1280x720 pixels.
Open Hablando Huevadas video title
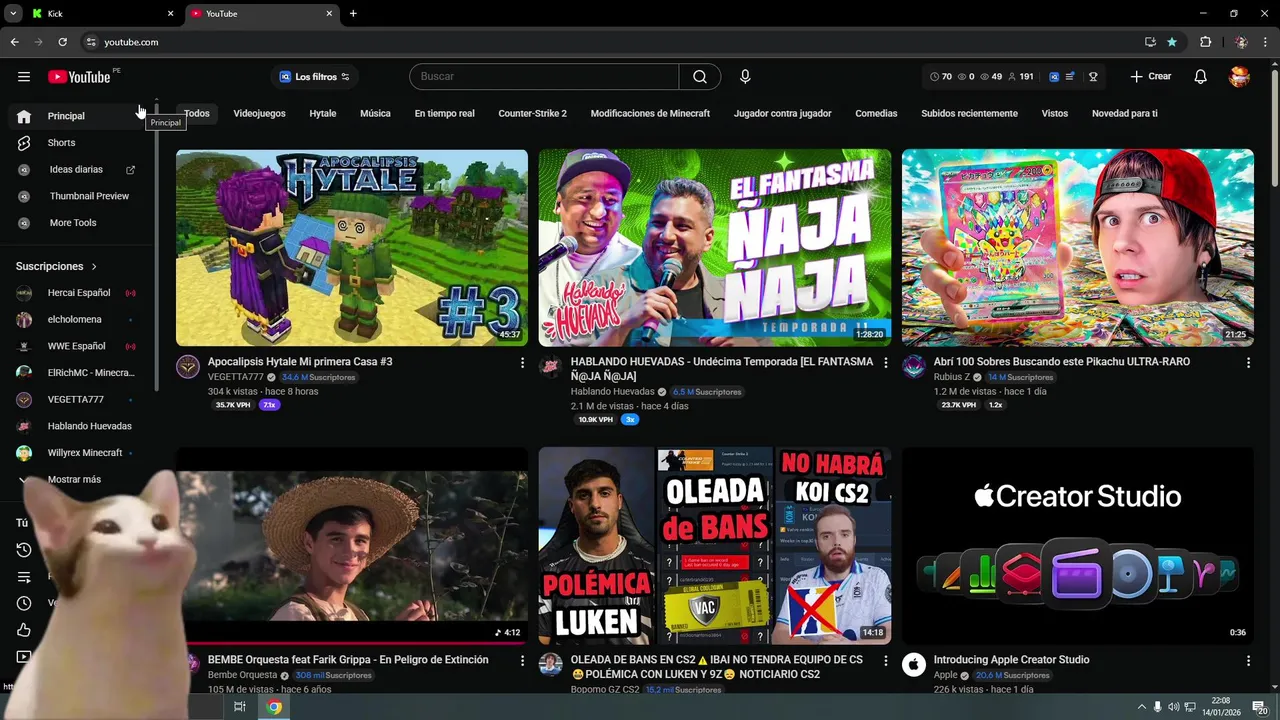tap(722, 369)
